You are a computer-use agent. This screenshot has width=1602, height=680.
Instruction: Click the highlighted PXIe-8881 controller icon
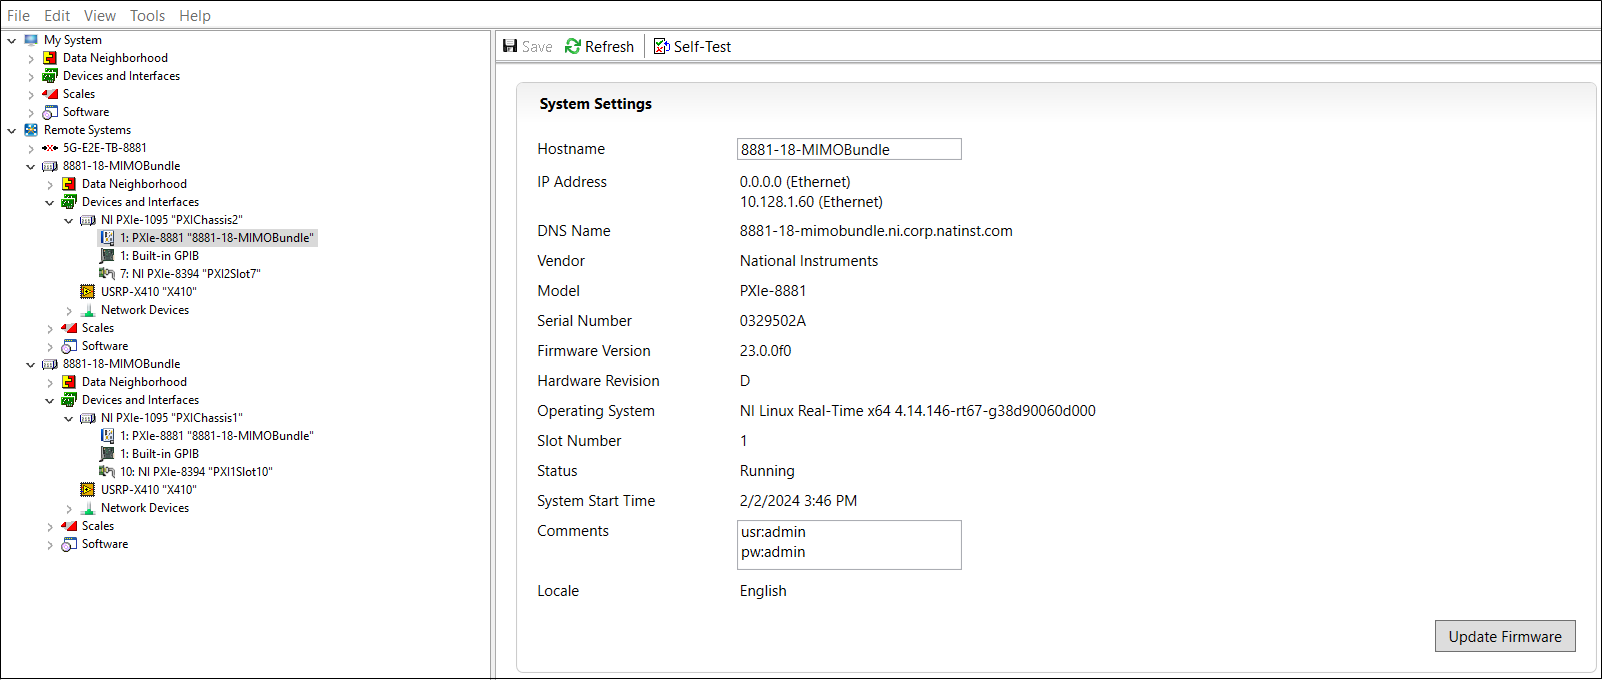click(107, 238)
